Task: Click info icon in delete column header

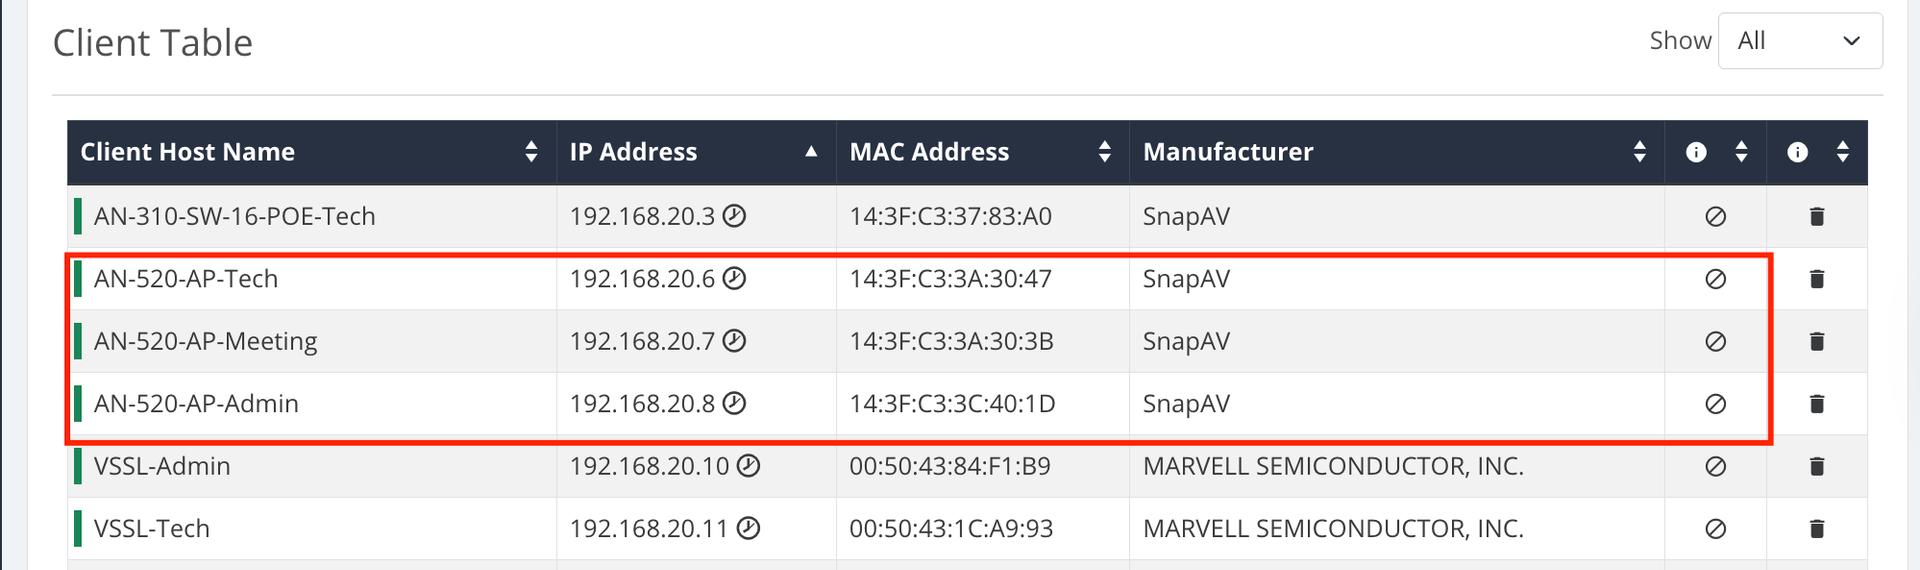Action: 1797,152
